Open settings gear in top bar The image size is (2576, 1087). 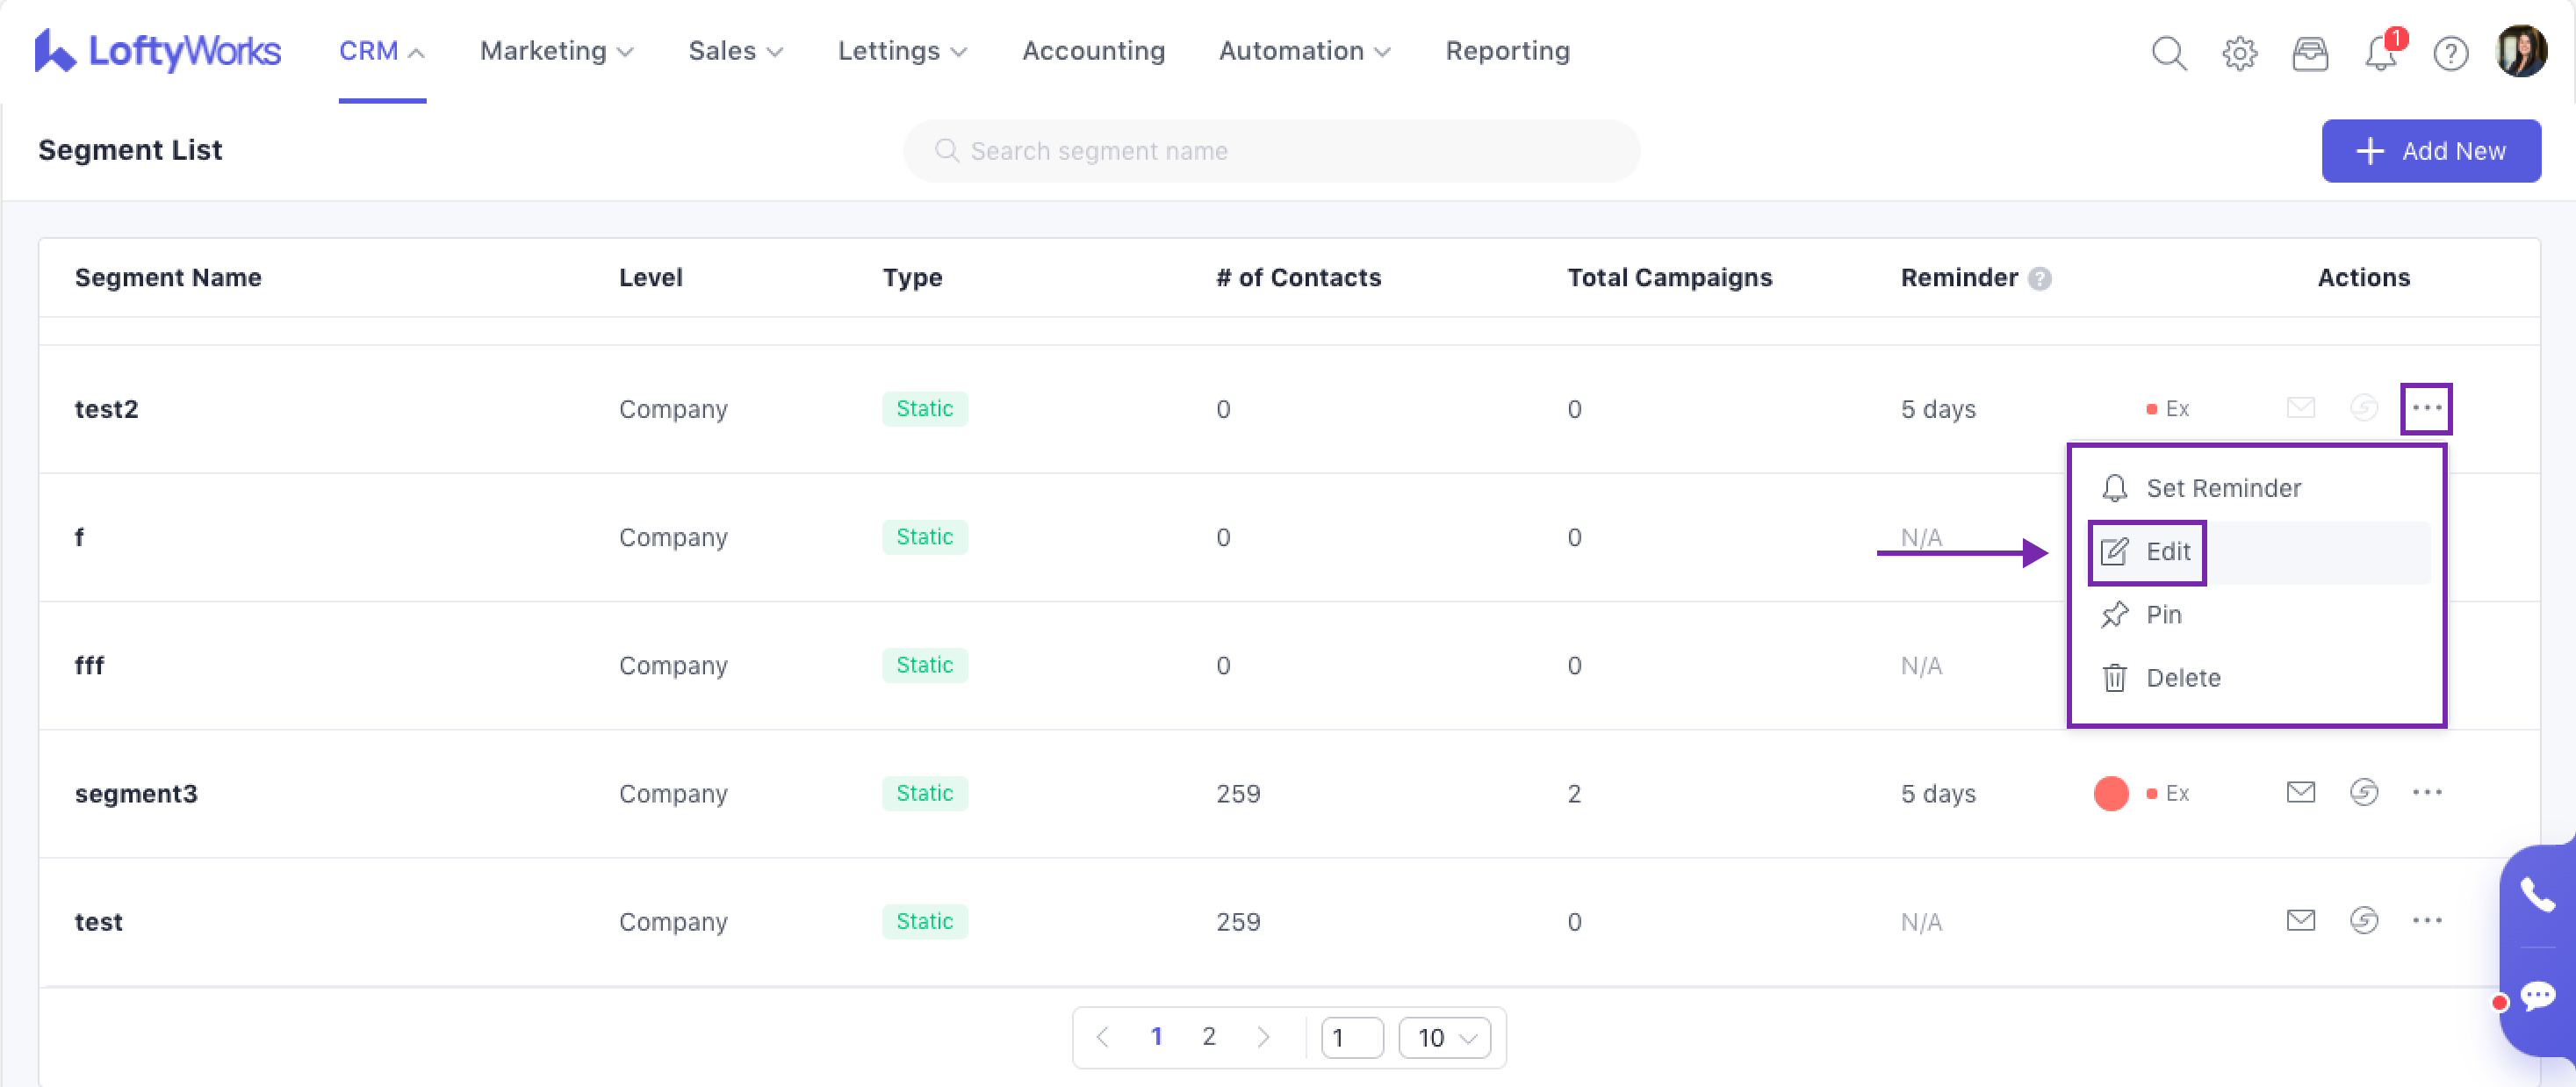coord(2239,52)
